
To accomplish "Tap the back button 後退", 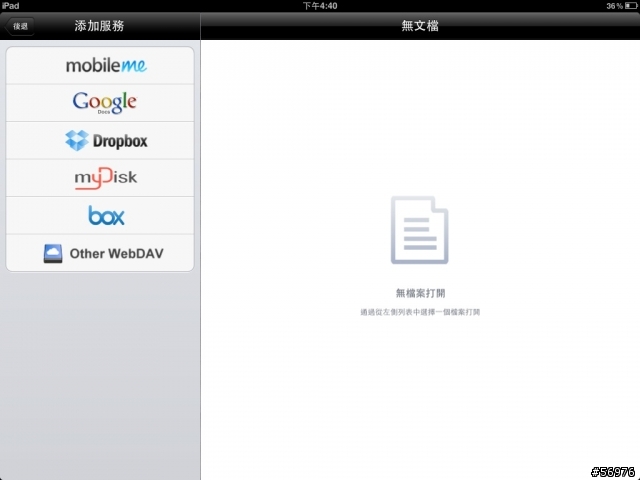I will pos(19,27).
